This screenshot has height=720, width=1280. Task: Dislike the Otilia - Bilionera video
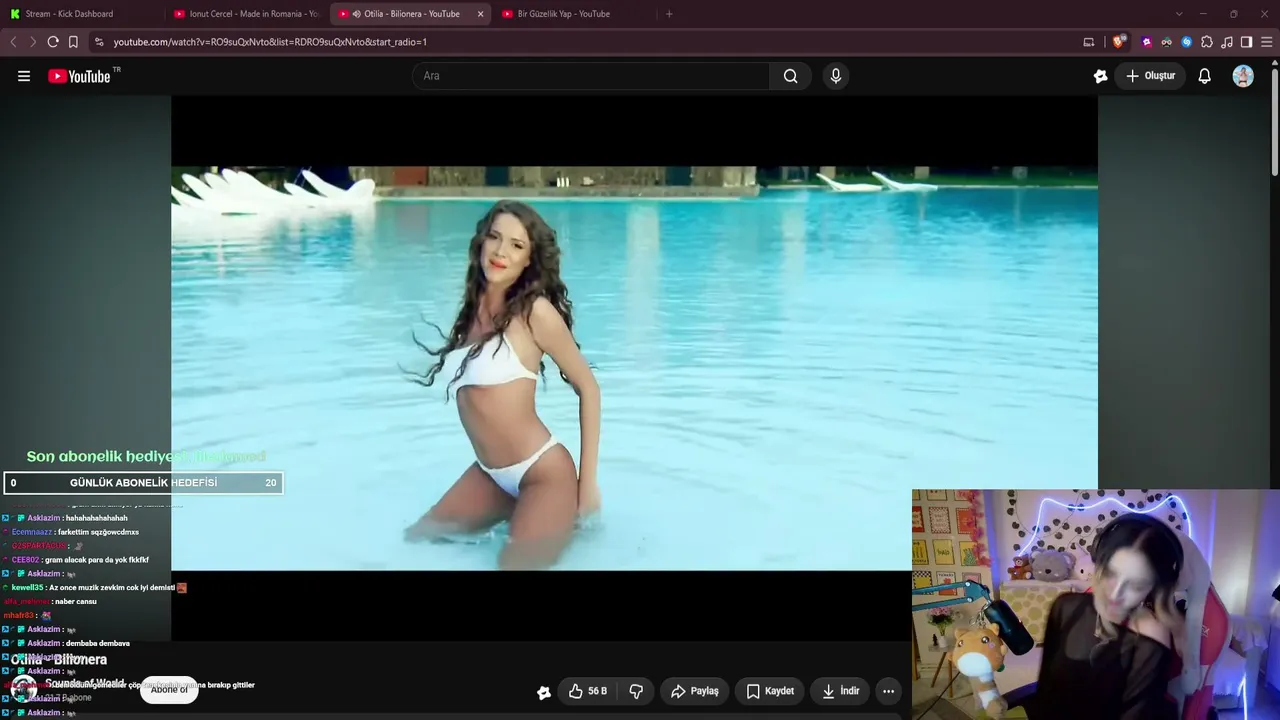click(636, 691)
